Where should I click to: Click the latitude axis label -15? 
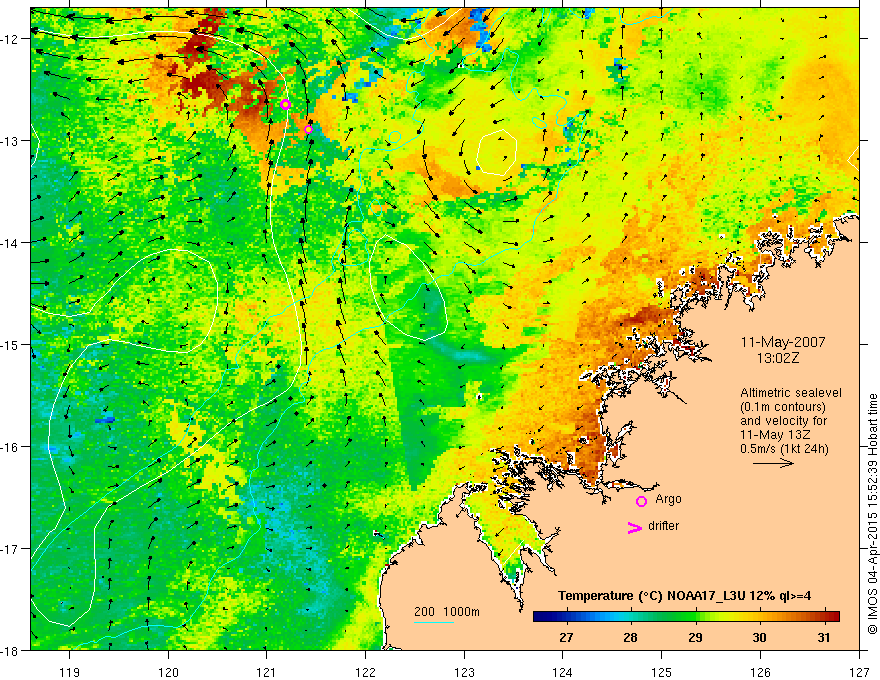point(11,344)
